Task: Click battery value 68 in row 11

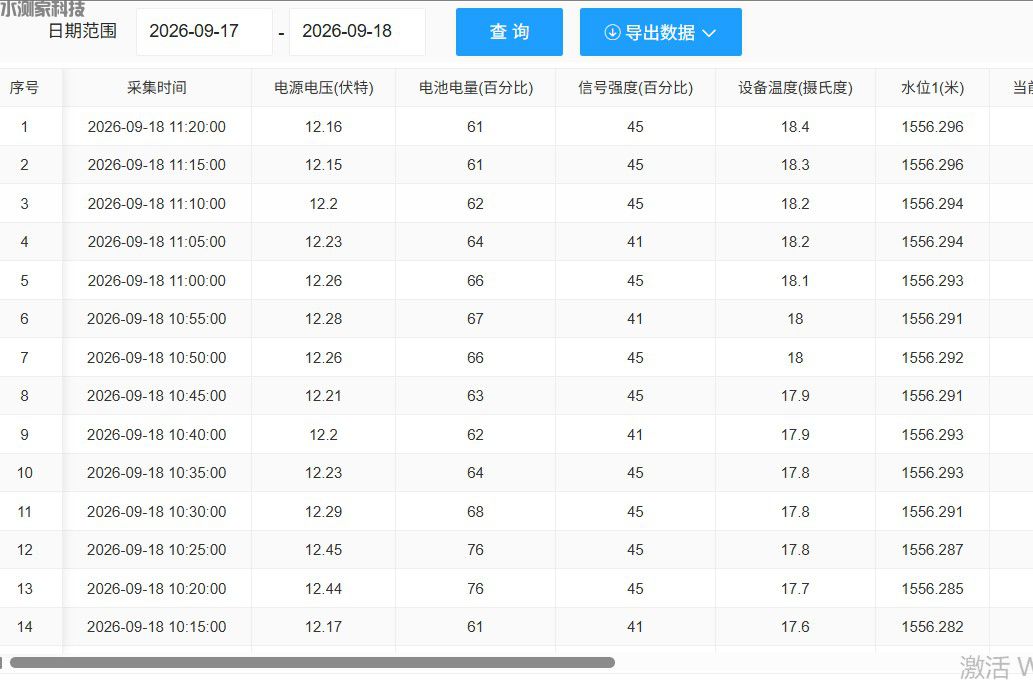Action: pos(476,512)
